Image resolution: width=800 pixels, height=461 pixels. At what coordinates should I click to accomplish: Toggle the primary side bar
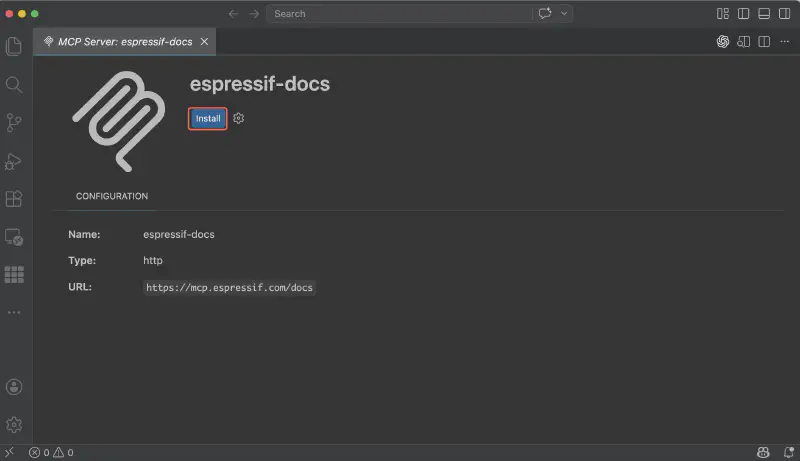pos(743,14)
